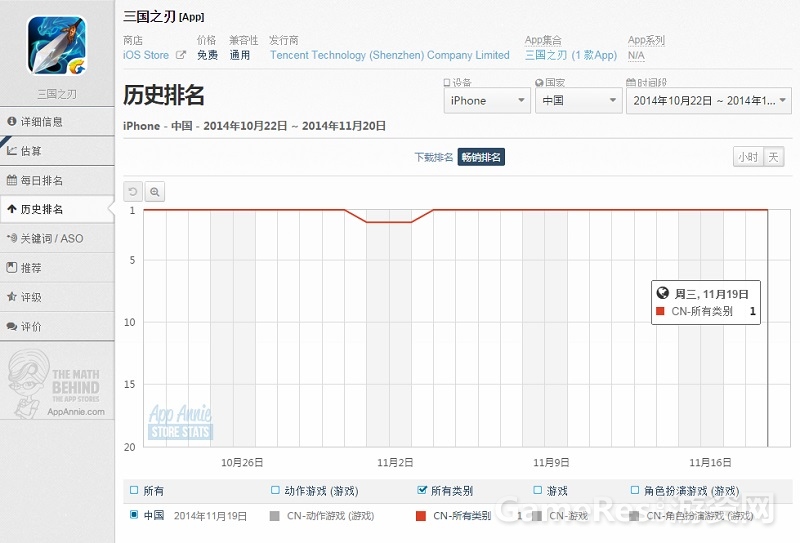Click the star icon beside 评级
Image resolution: width=800 pixels, height=543 pixels.
pyautogui.click(x=12, y=296)
